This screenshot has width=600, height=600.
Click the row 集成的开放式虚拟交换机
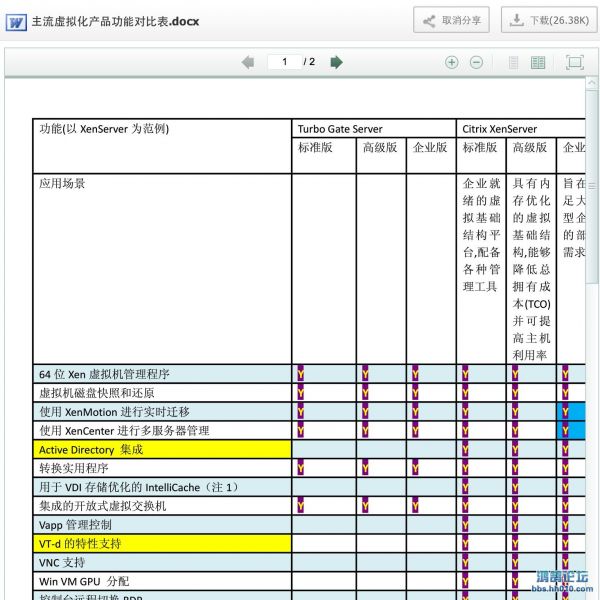[162, 506]
